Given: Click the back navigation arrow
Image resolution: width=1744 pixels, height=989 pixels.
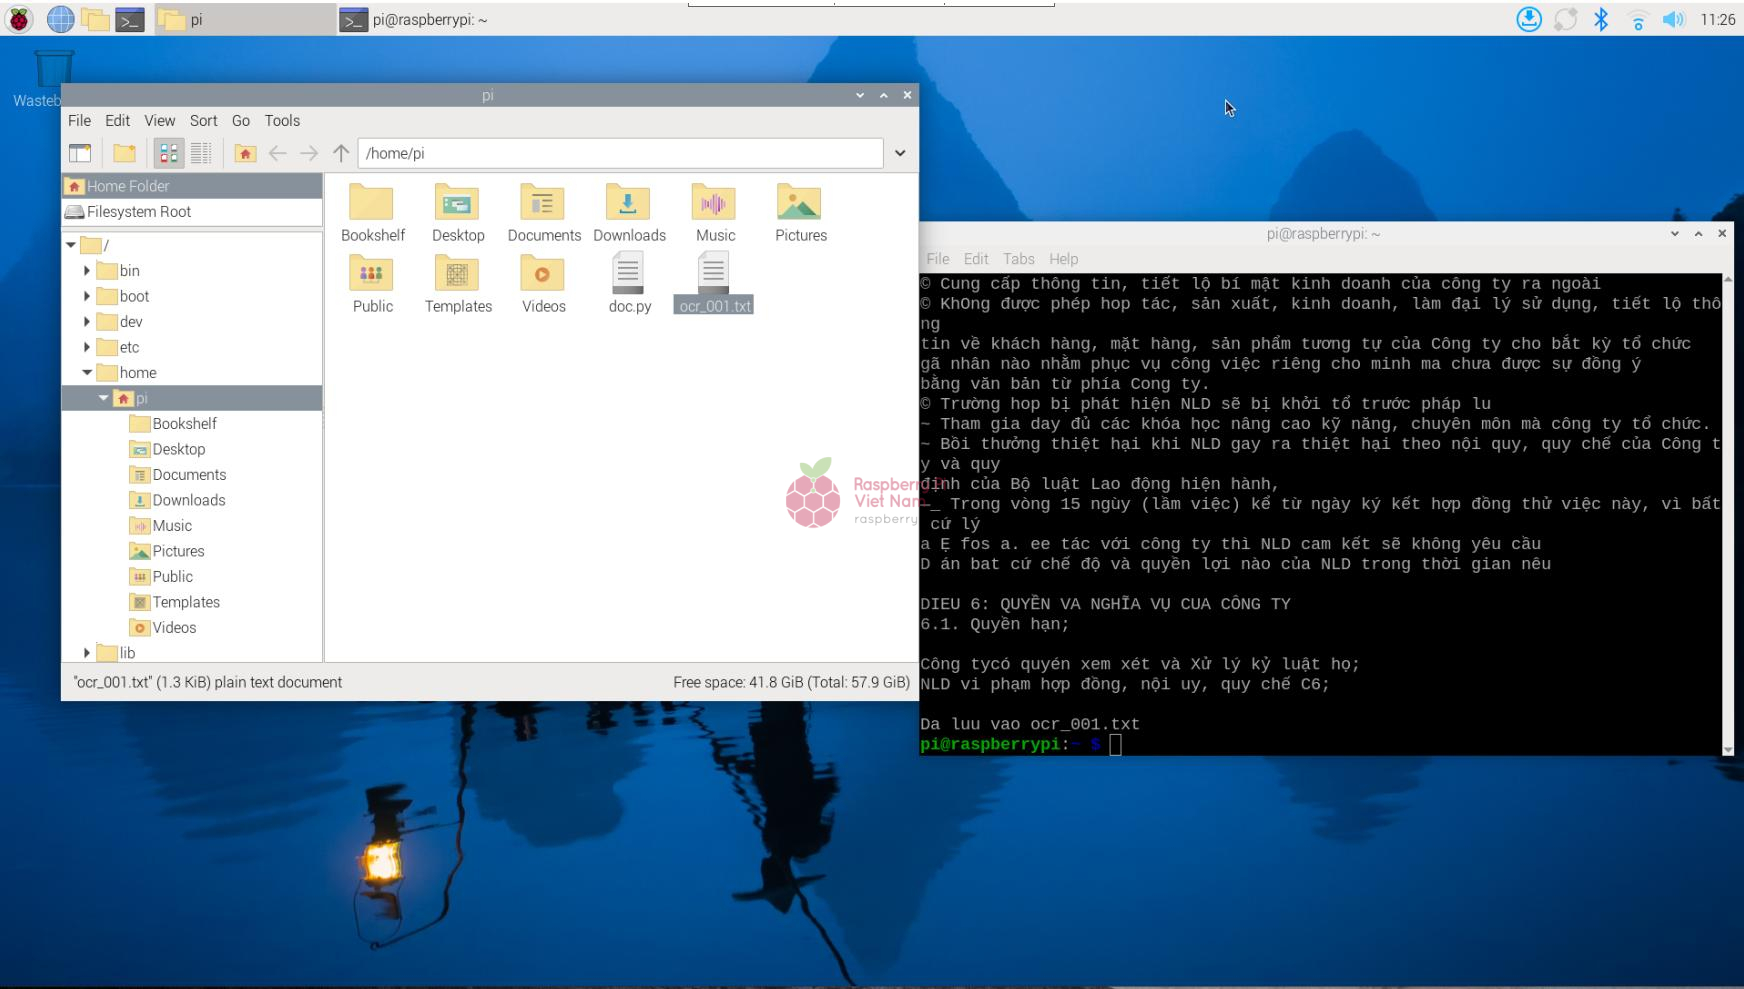Looking at the screenshot, I should point(277,153).
